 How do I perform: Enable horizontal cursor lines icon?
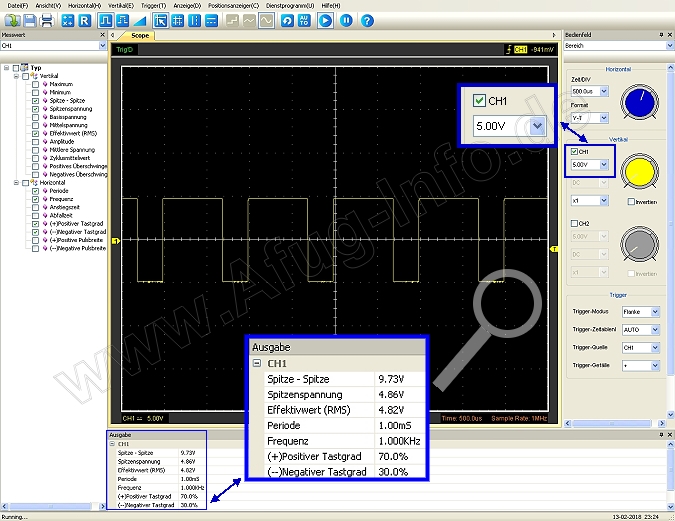[x=211, y=20]
